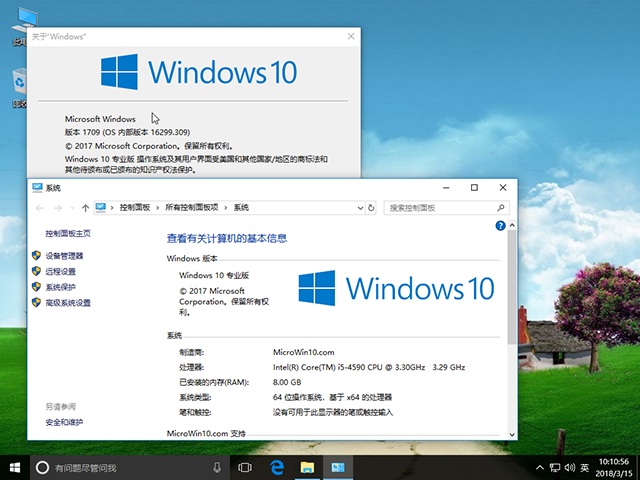Click the Cortana circle icon
Image resolution: width=640 pixels, height=480 pixels.
tap(42, 467)
